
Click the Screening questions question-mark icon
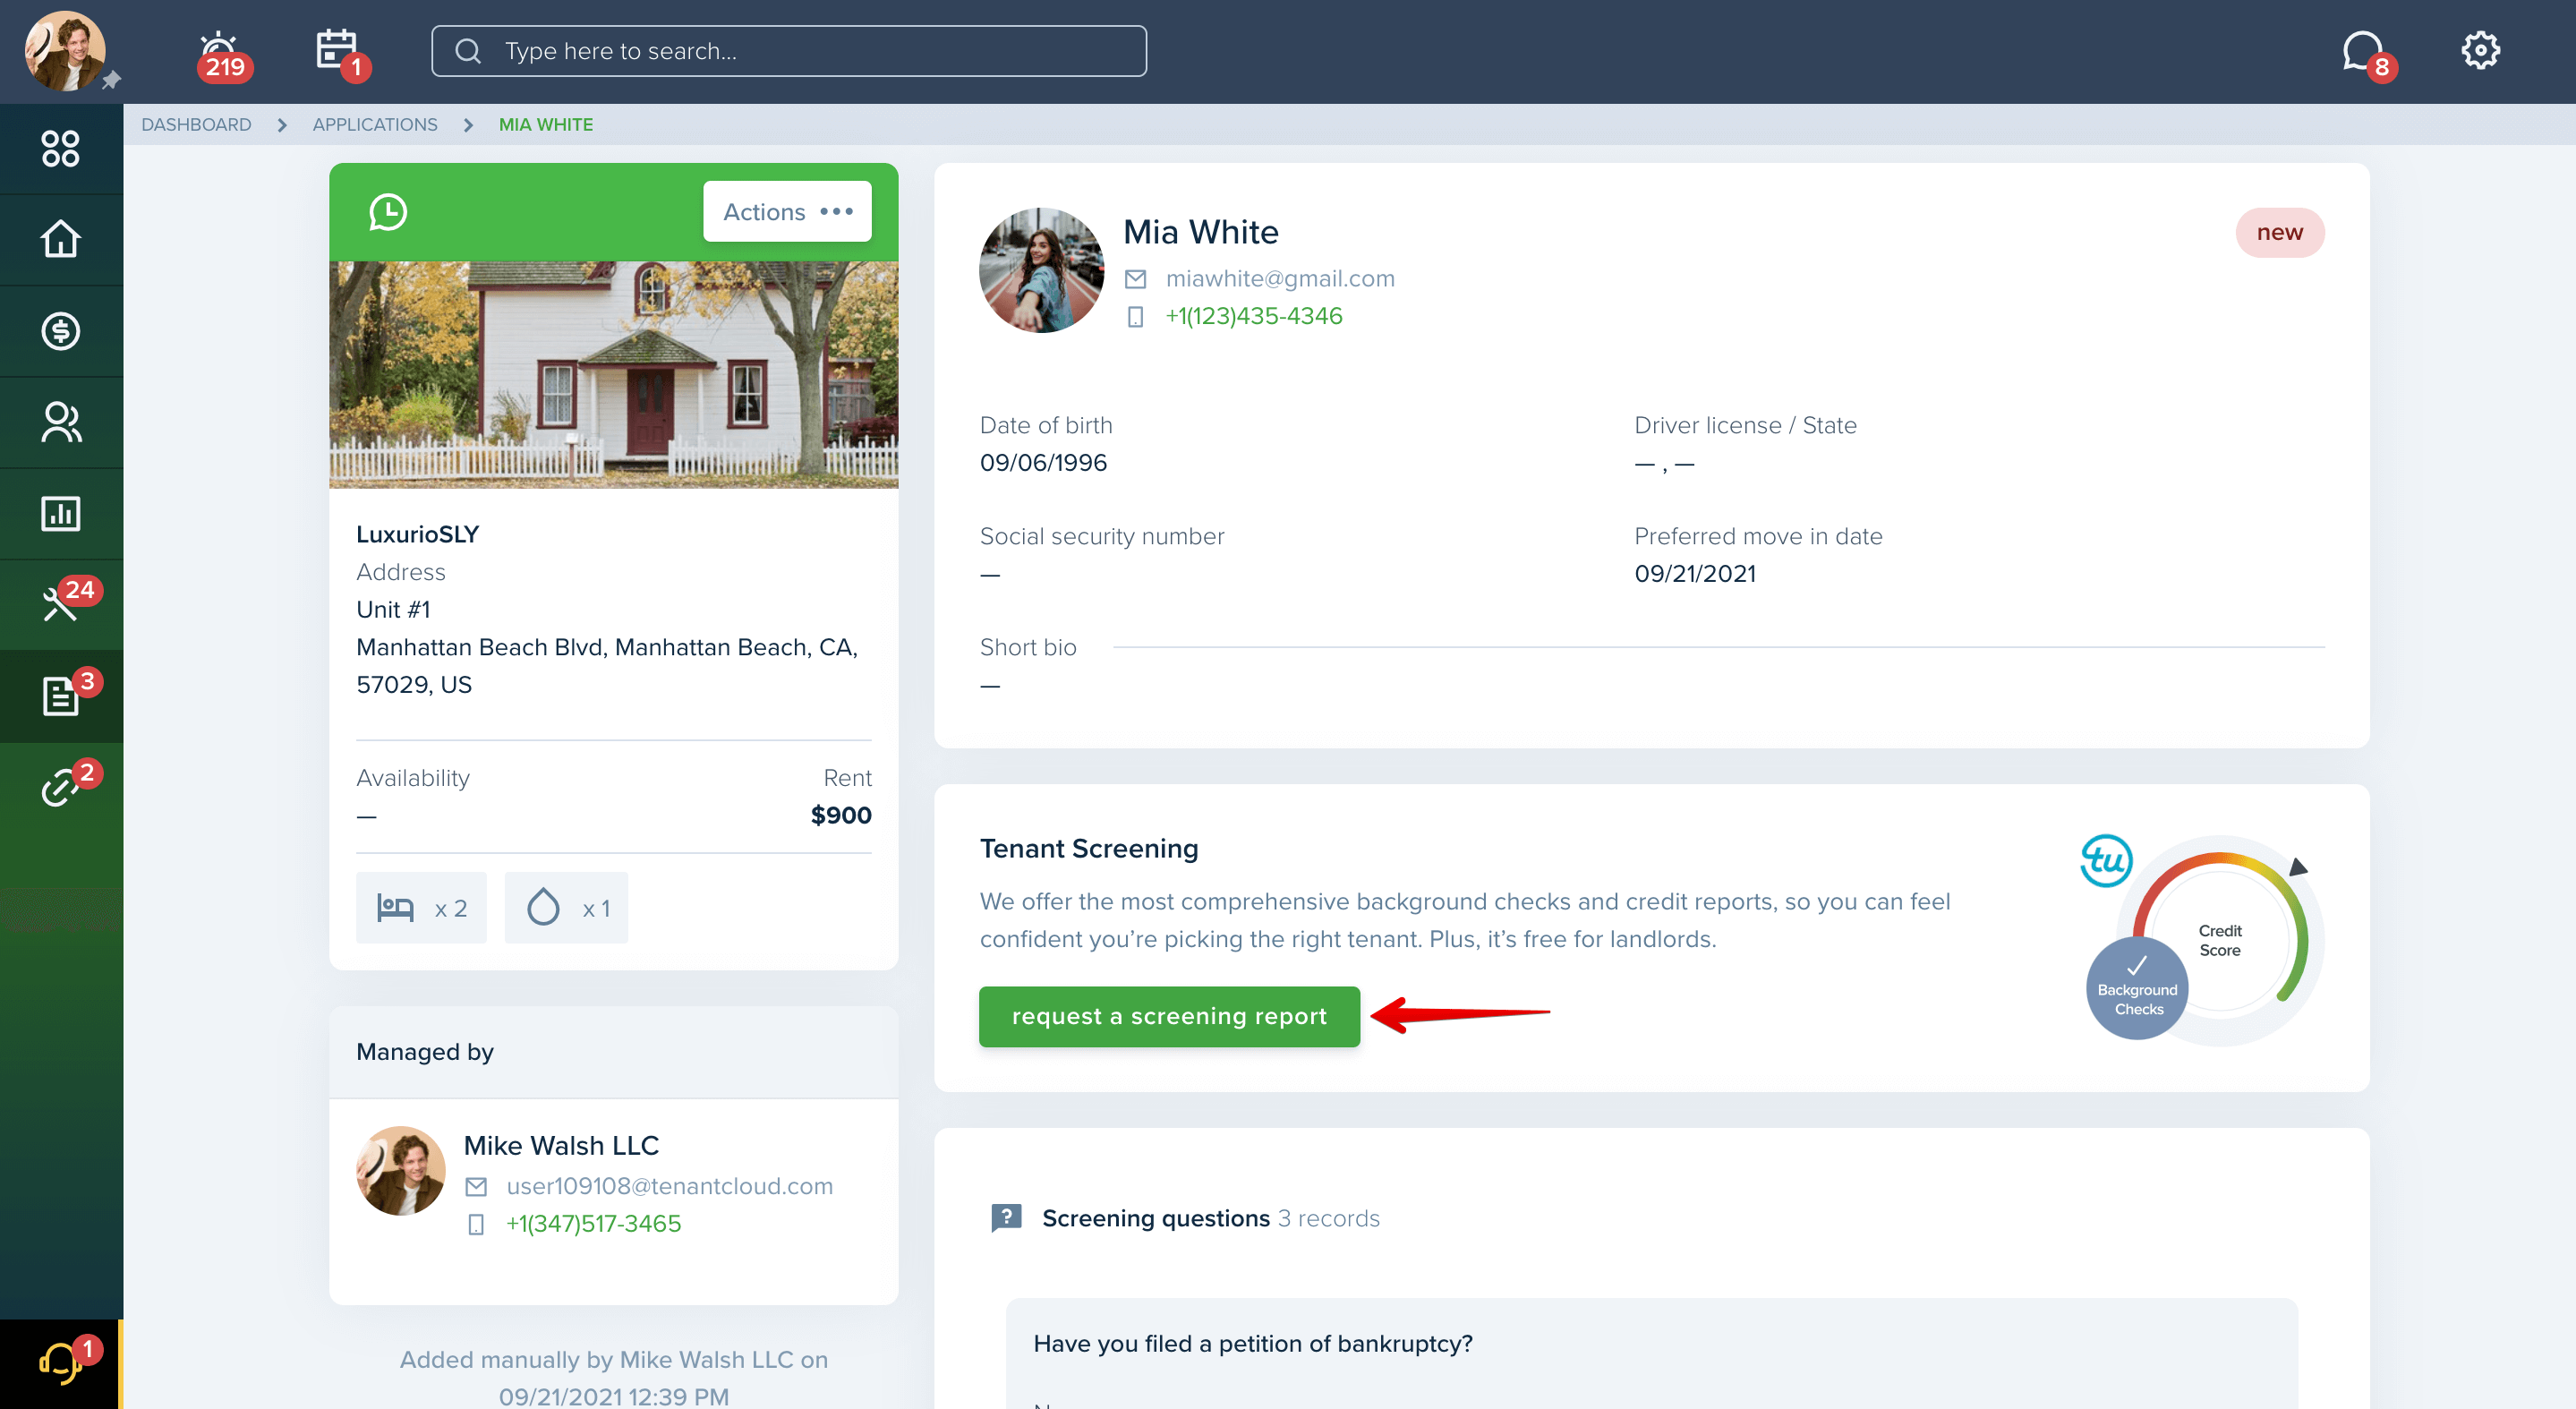click(1006, 1218)
